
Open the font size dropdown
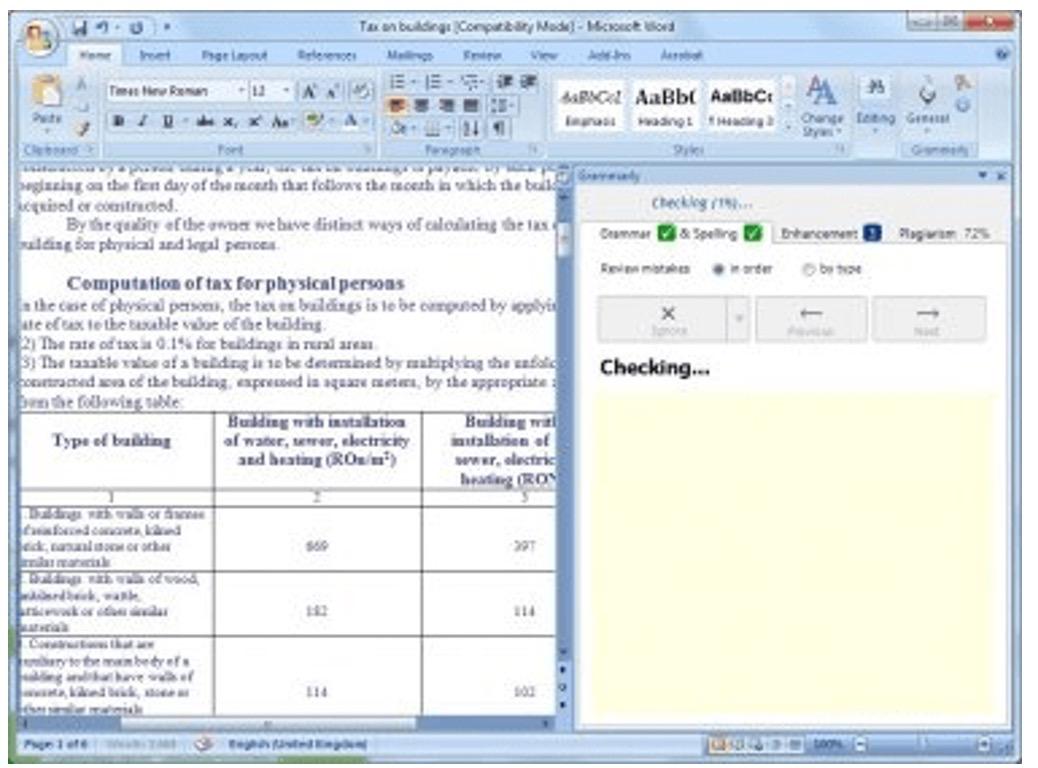pos(286,91)
